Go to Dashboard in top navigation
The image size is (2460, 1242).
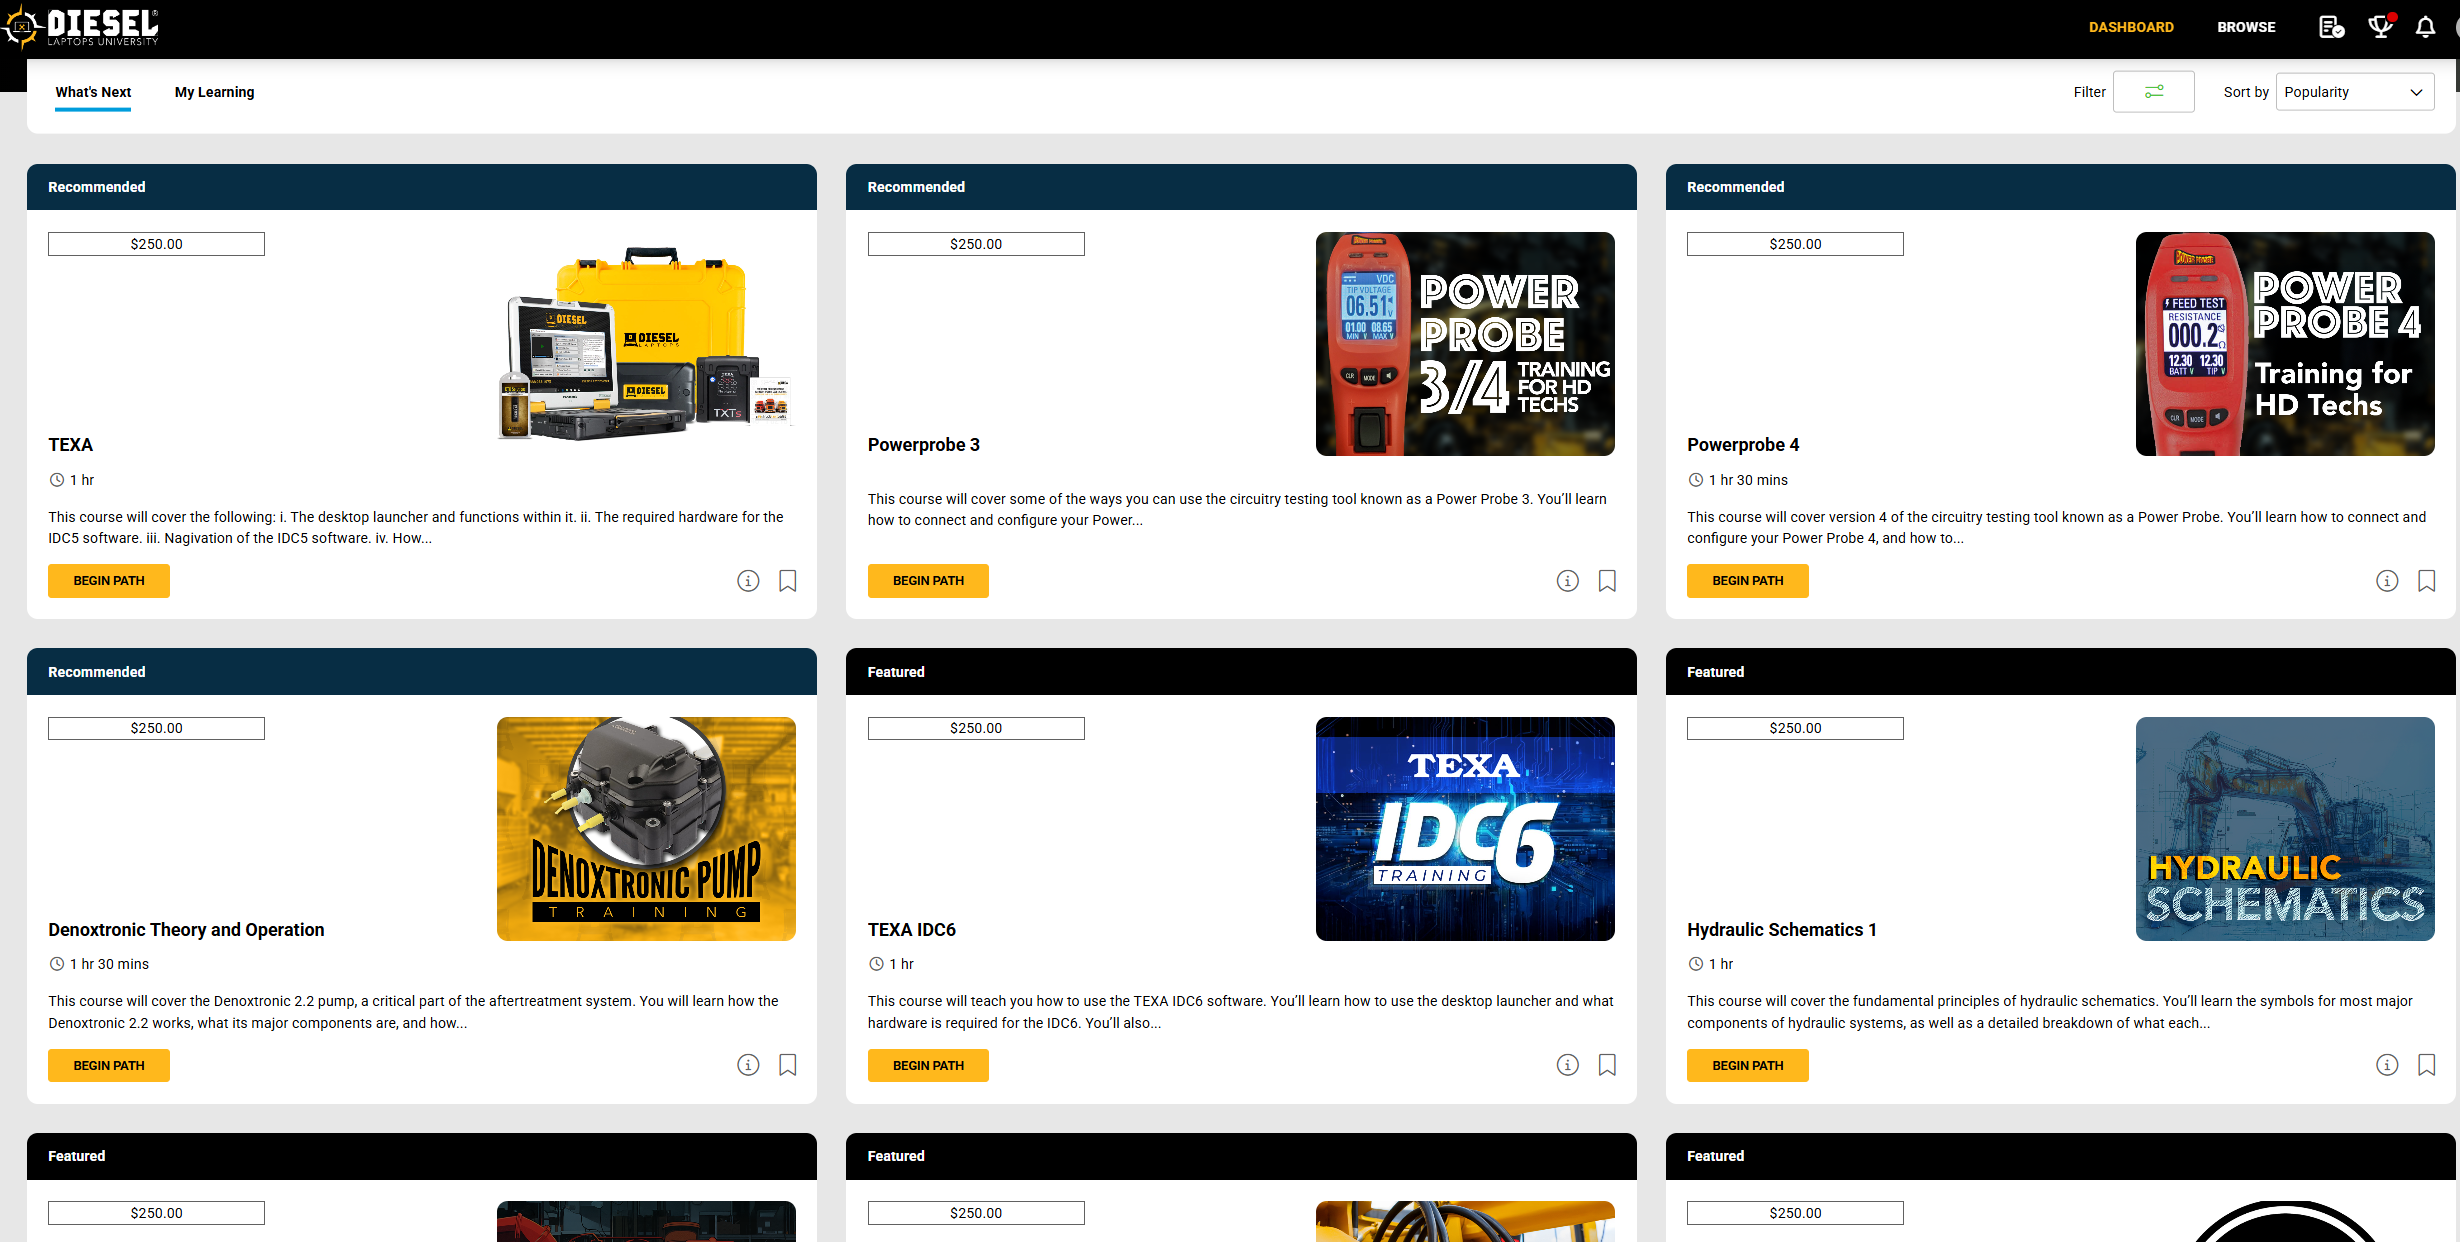click(x=2131, y=27)
